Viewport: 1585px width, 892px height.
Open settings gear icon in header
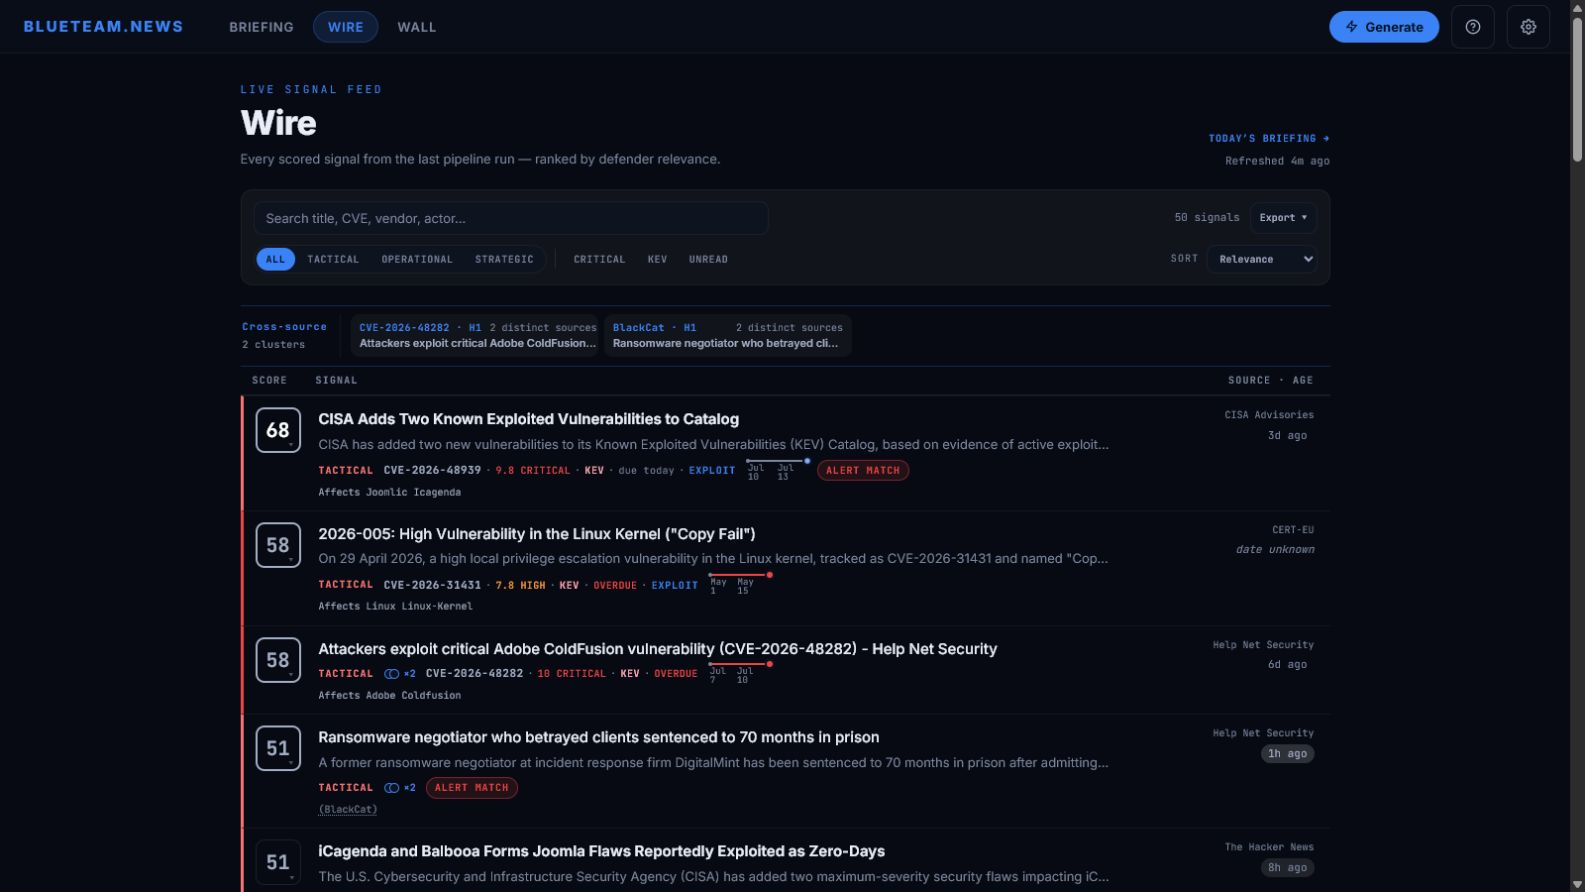tap(1528, 27)
